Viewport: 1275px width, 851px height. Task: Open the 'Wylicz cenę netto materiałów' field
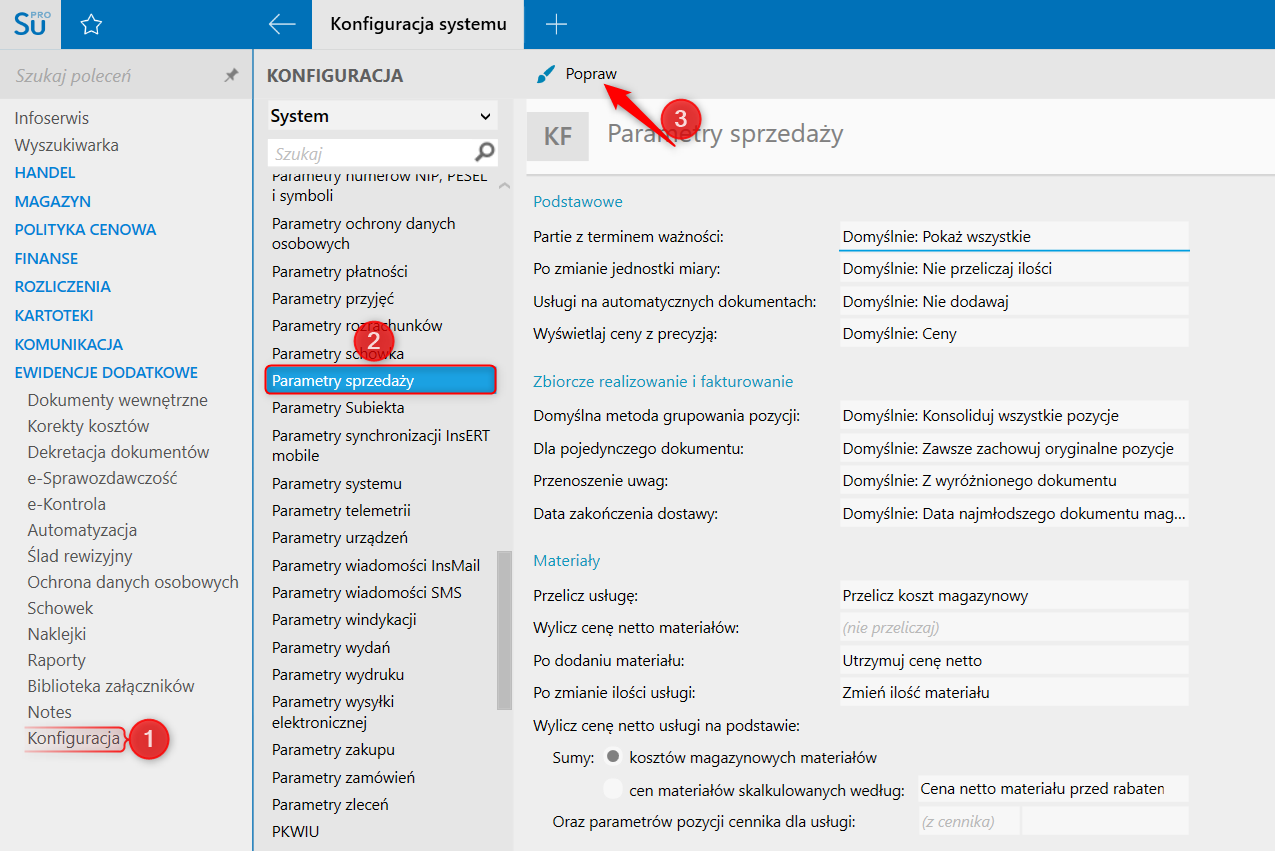coord(1014,628)
